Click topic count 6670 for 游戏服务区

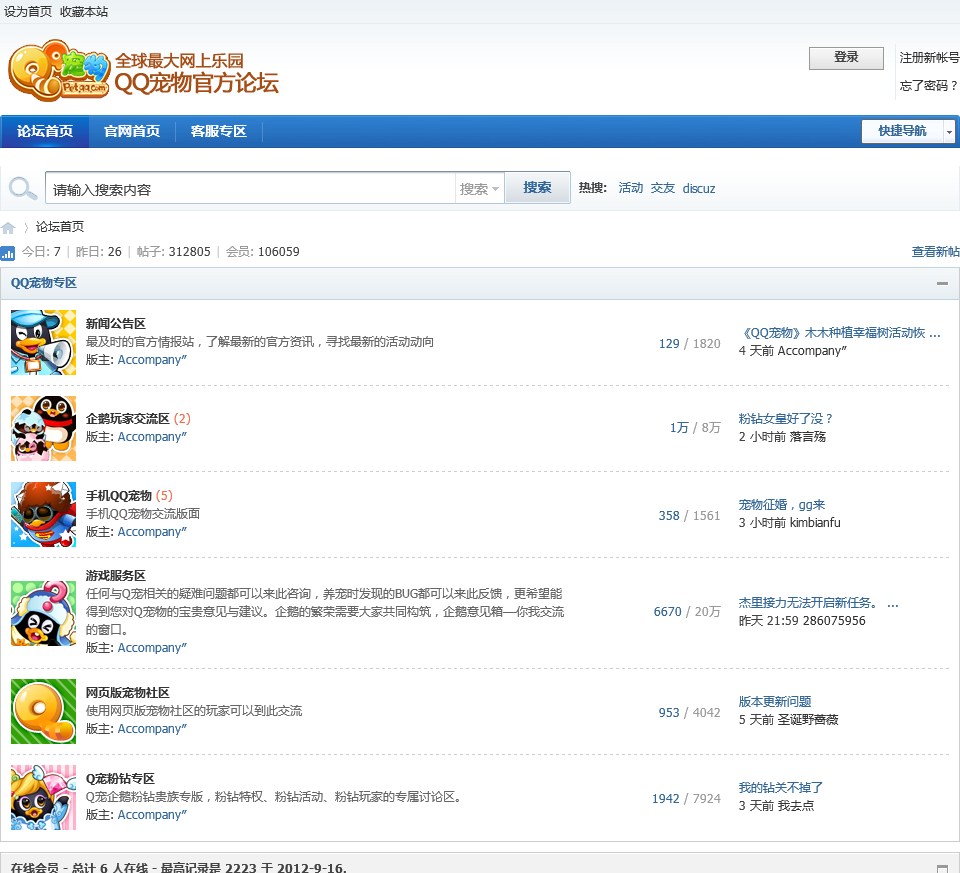pyautogui.click(x=667, y=612)
